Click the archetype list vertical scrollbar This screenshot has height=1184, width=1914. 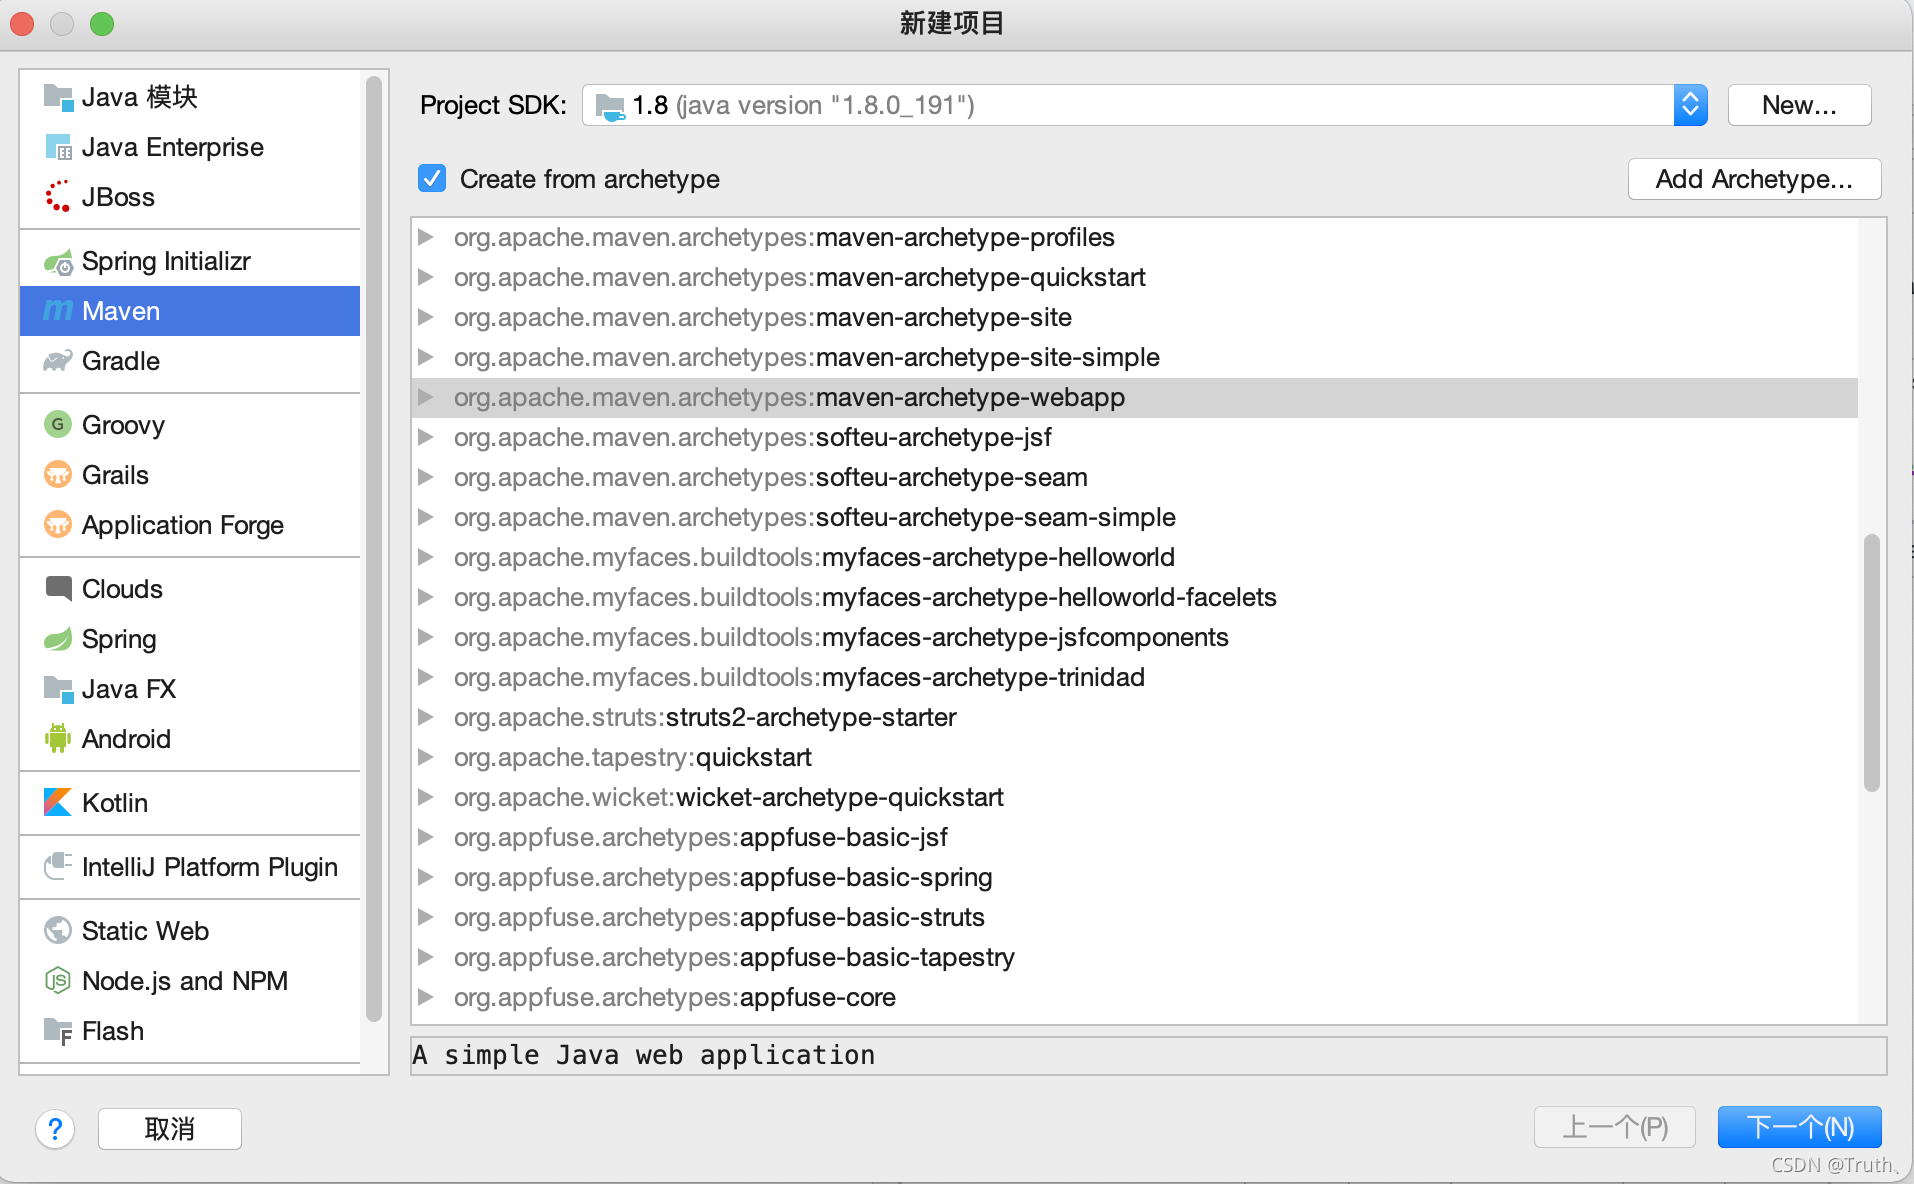click(1871, 663)
